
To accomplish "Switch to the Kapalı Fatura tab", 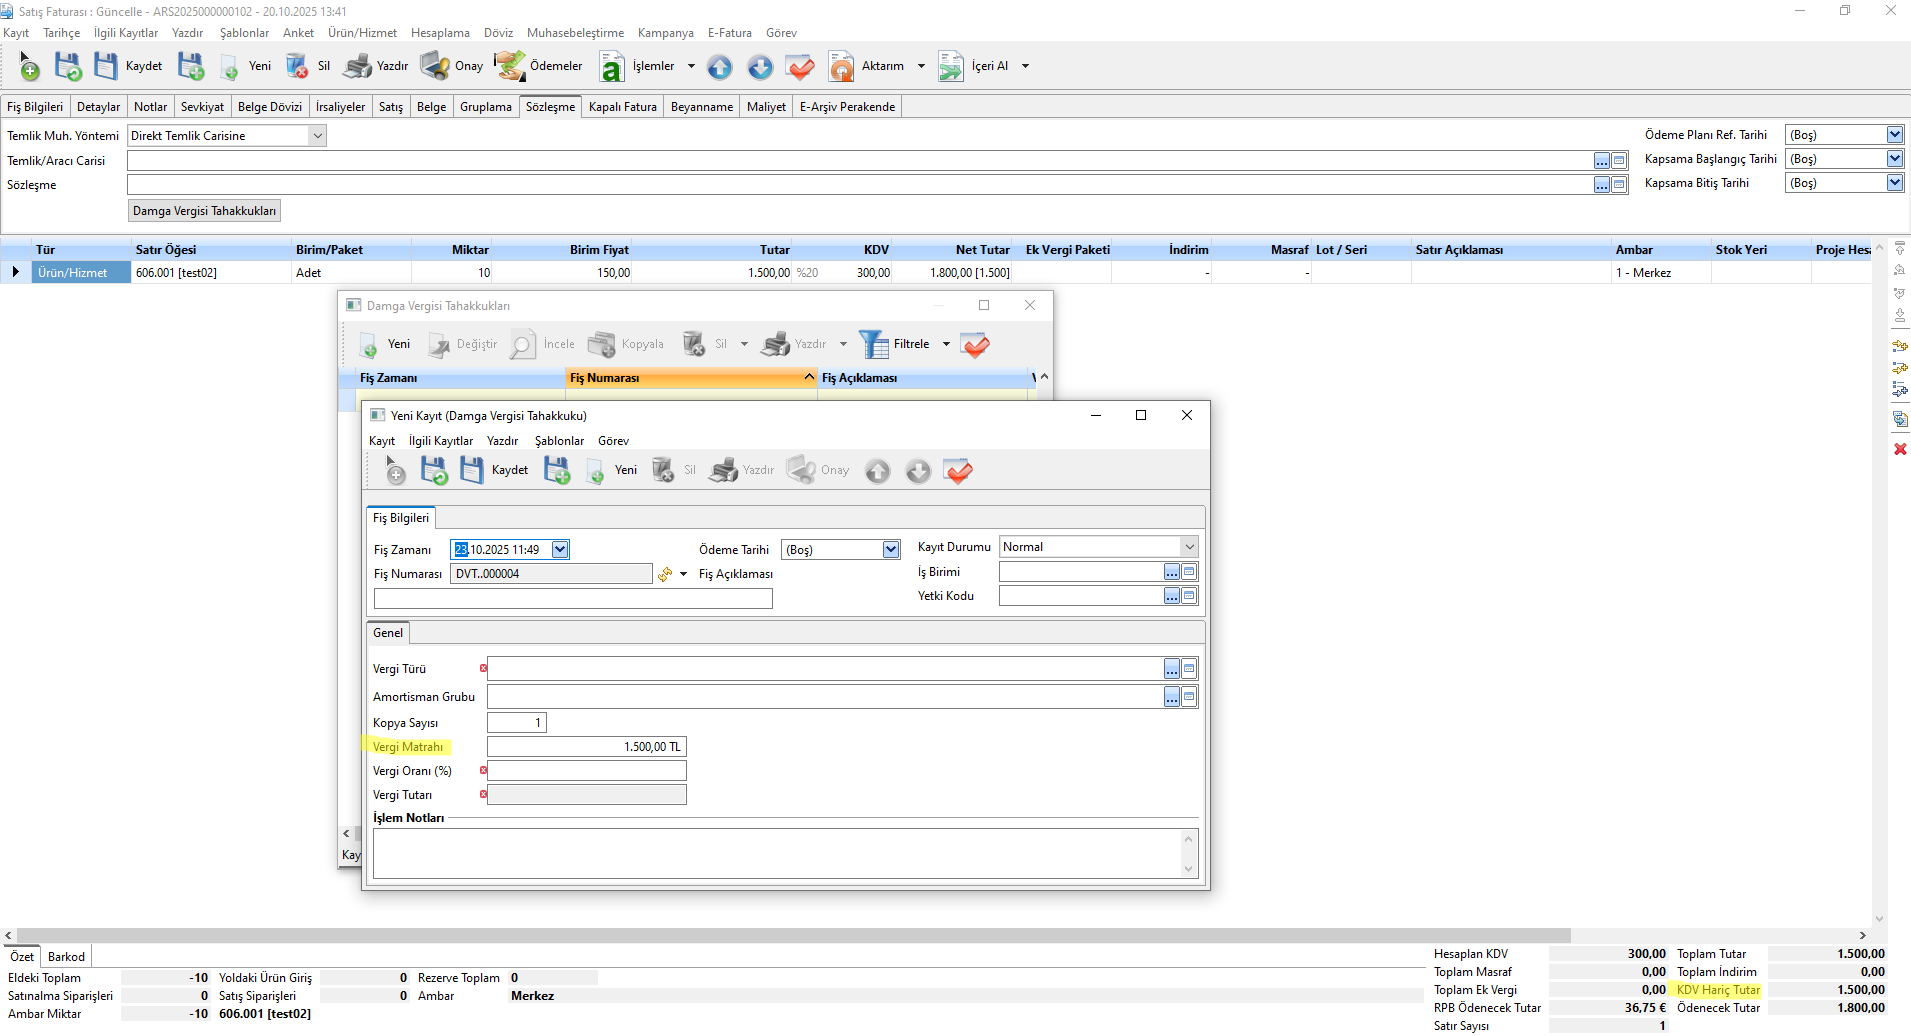I will (622, 107).
